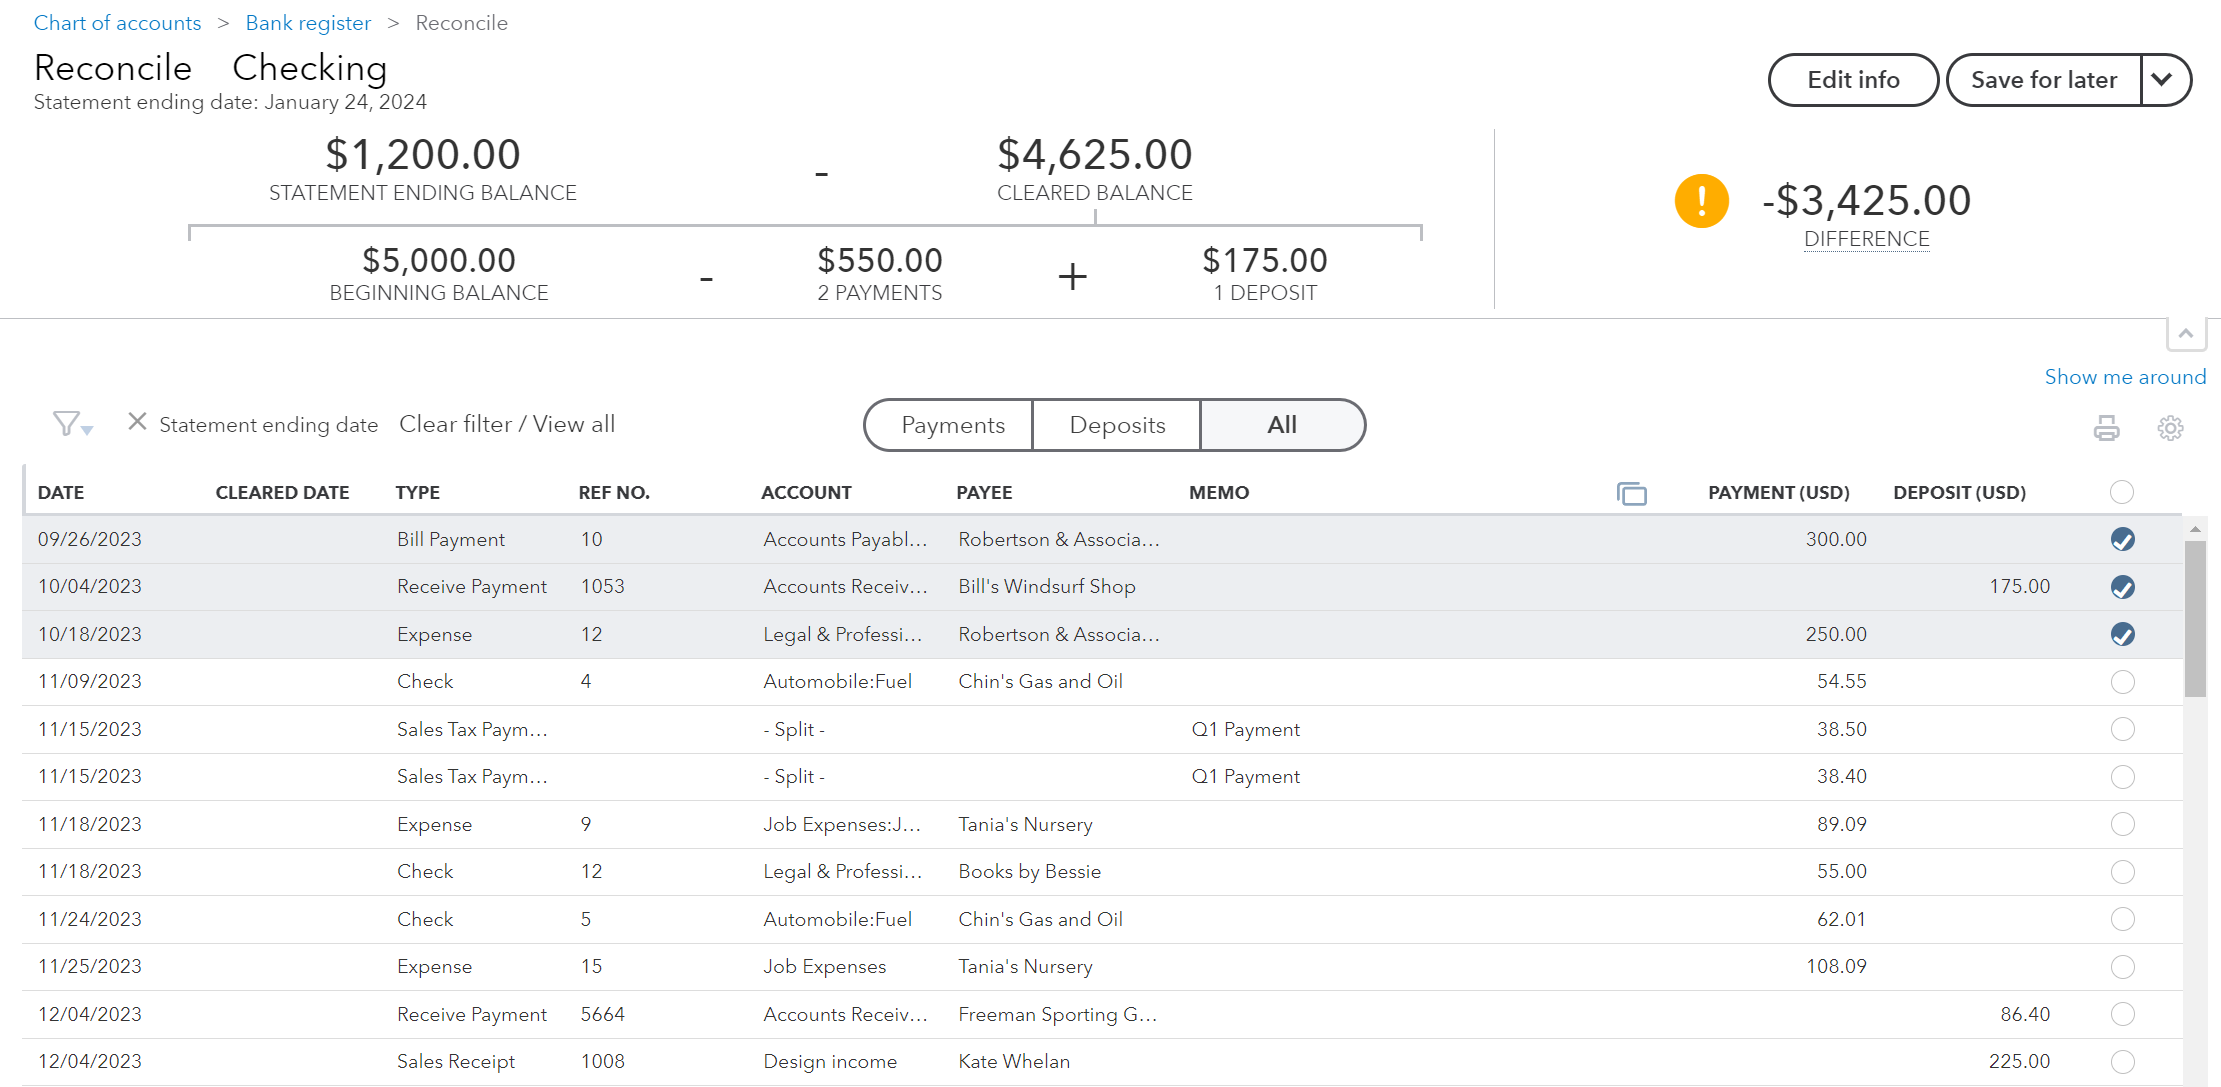Open the table settings gear
This screenshot has width=2221, height=1087.
(x=2170, y=428)
